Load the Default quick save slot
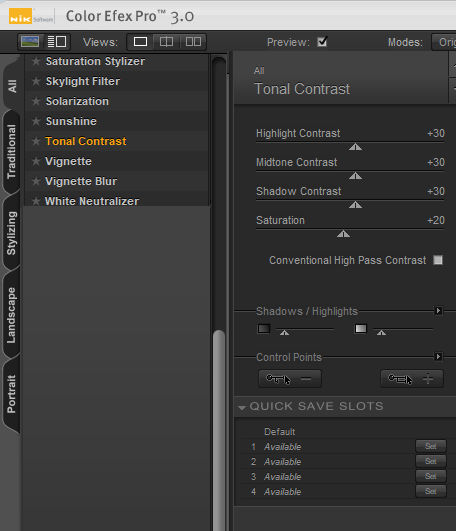 (280, 432)
